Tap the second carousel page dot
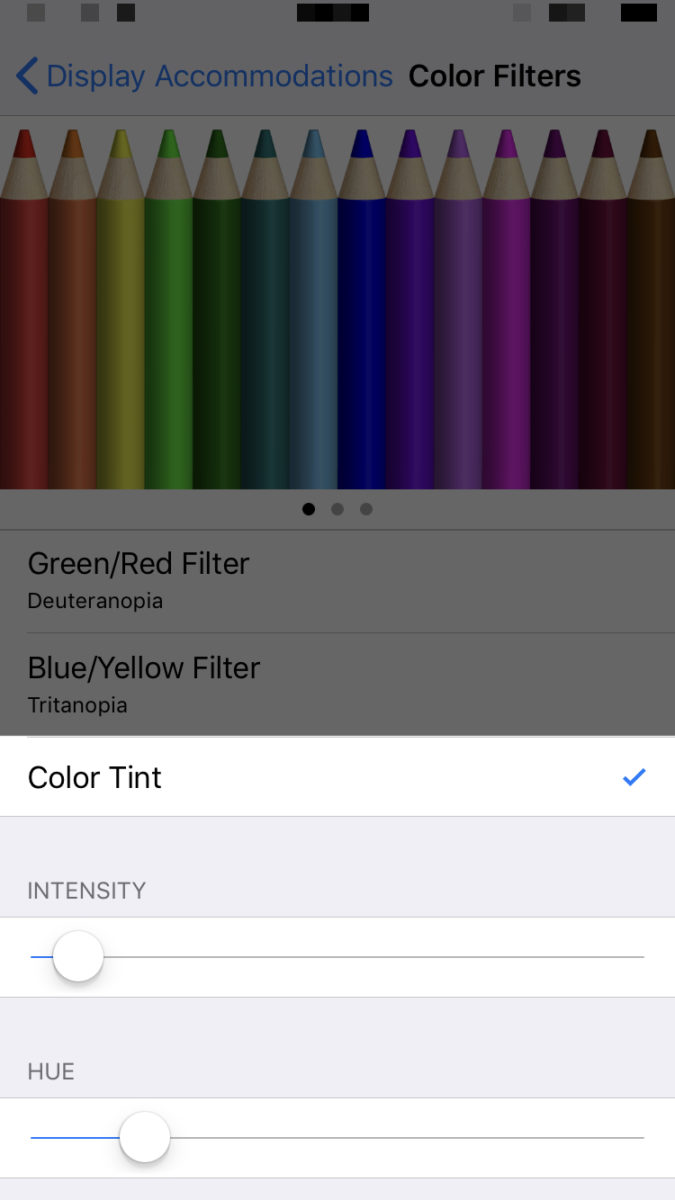Image resolution: width=675 pixels, height=1200 pixels. (337, 509)
